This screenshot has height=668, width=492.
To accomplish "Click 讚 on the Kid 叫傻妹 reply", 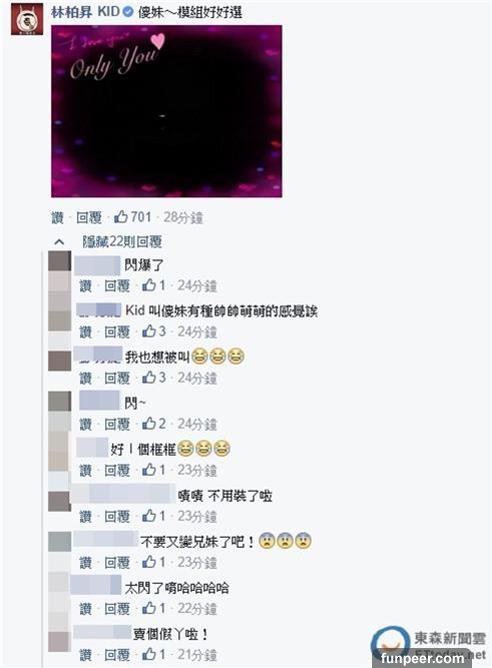I will tap(86, 331).
